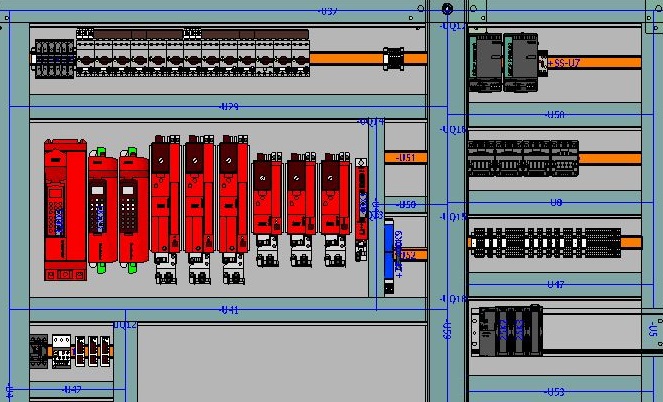Viewport: 663px width, 402px height.
Task: Select the widest red drive at far left
Action: tap(64, 210)
